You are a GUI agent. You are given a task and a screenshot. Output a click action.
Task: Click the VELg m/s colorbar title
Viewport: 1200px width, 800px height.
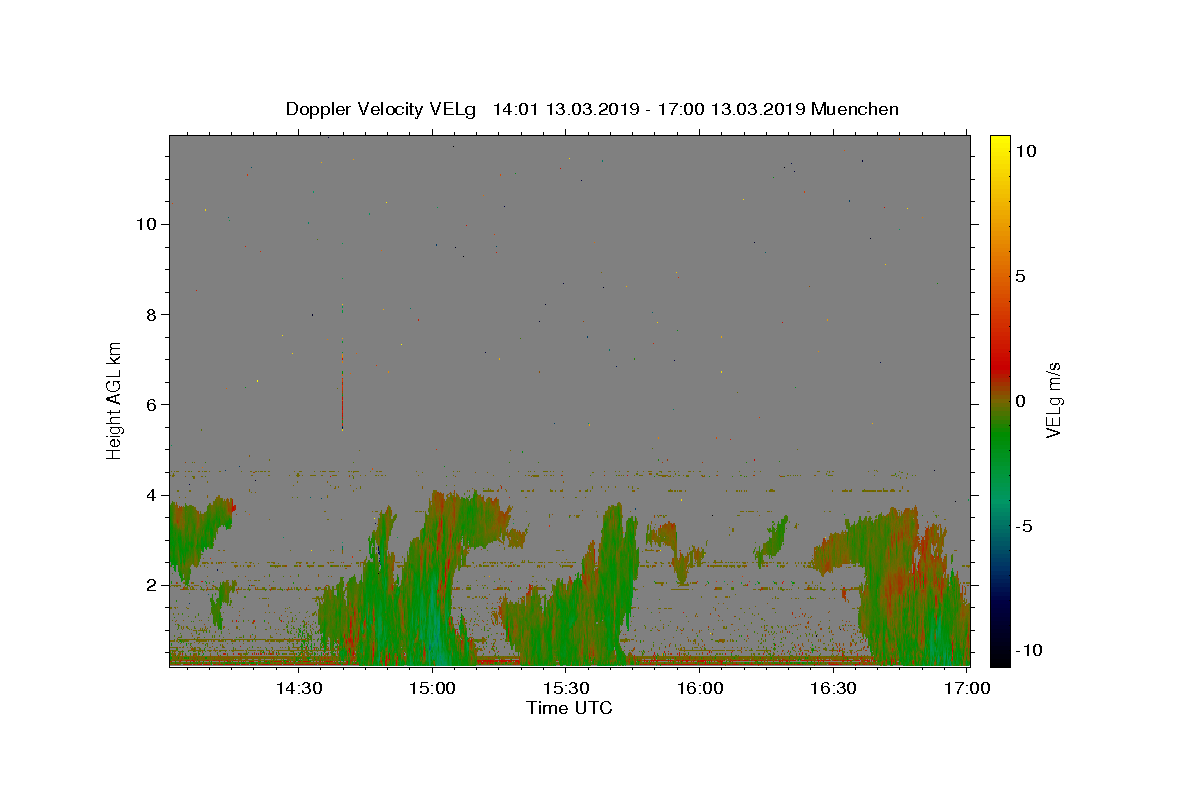coord(1053,400)
